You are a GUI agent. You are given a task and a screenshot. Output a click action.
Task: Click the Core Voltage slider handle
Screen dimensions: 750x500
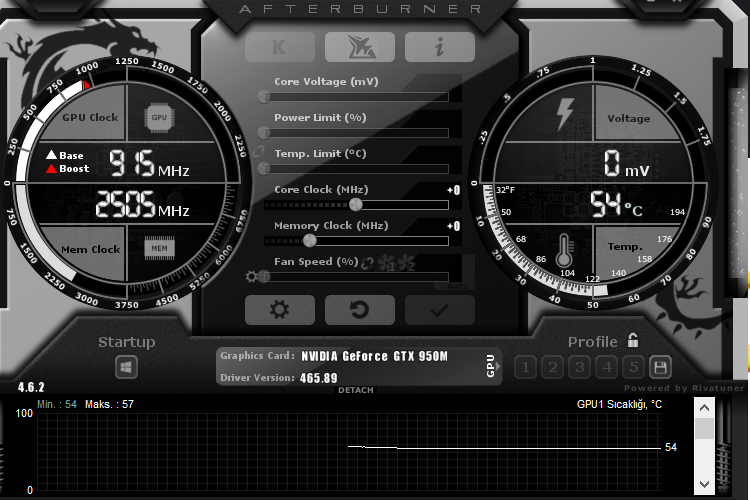(264, 97)
